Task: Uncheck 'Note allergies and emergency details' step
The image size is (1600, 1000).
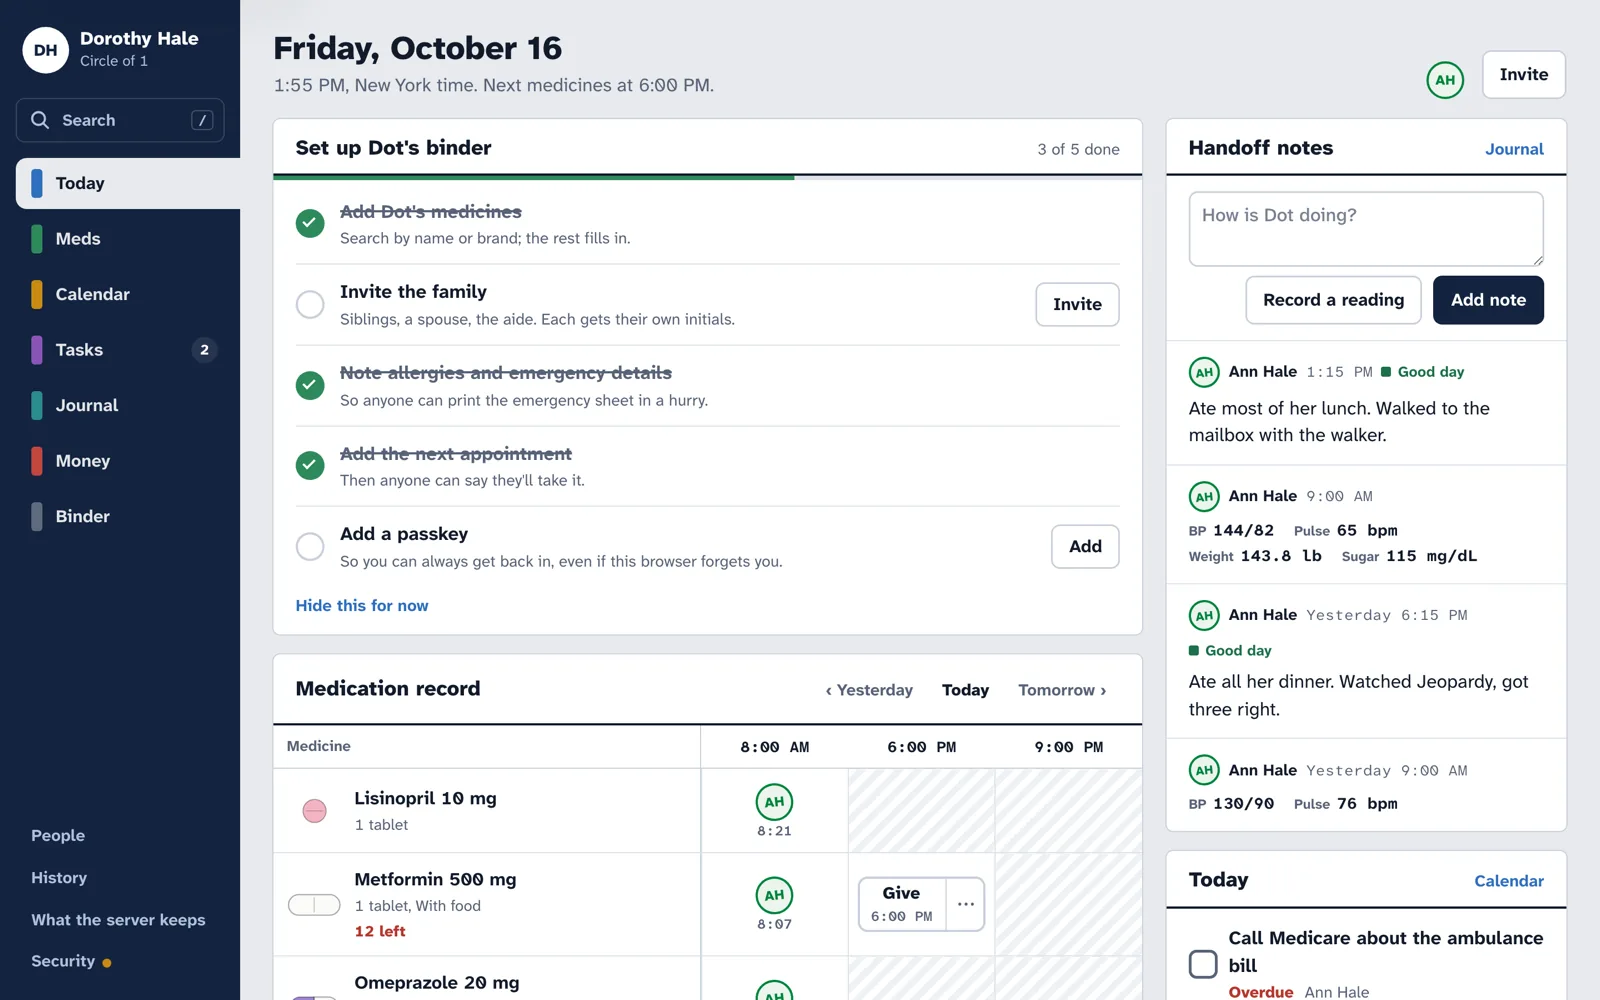Action: 310,385
